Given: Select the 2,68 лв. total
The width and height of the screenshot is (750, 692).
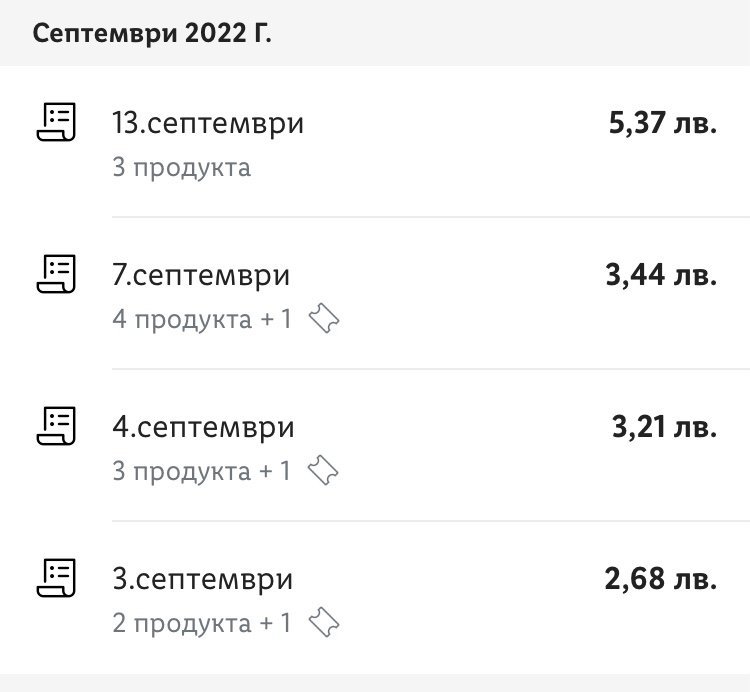Looking at the screenshot, I should coord(661,579).
